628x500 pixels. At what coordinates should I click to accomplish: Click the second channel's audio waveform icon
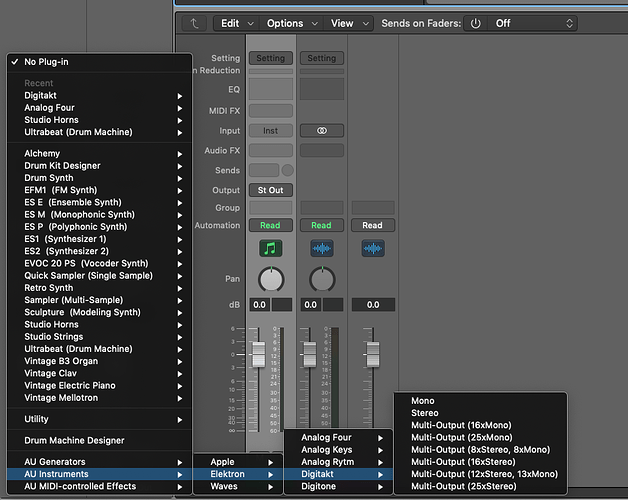coord(322,248)
